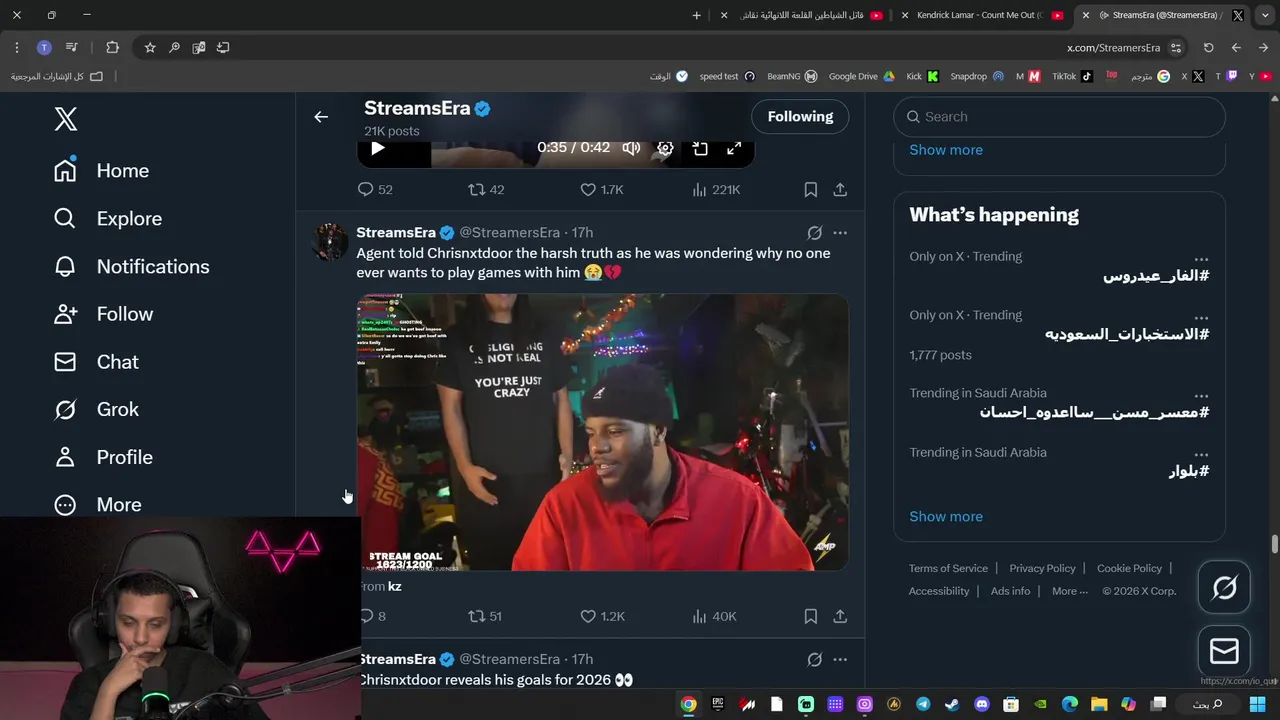View analytics for the 221K views post
The height and width of the screenshot is (720, 1280).
coord(716,189)
